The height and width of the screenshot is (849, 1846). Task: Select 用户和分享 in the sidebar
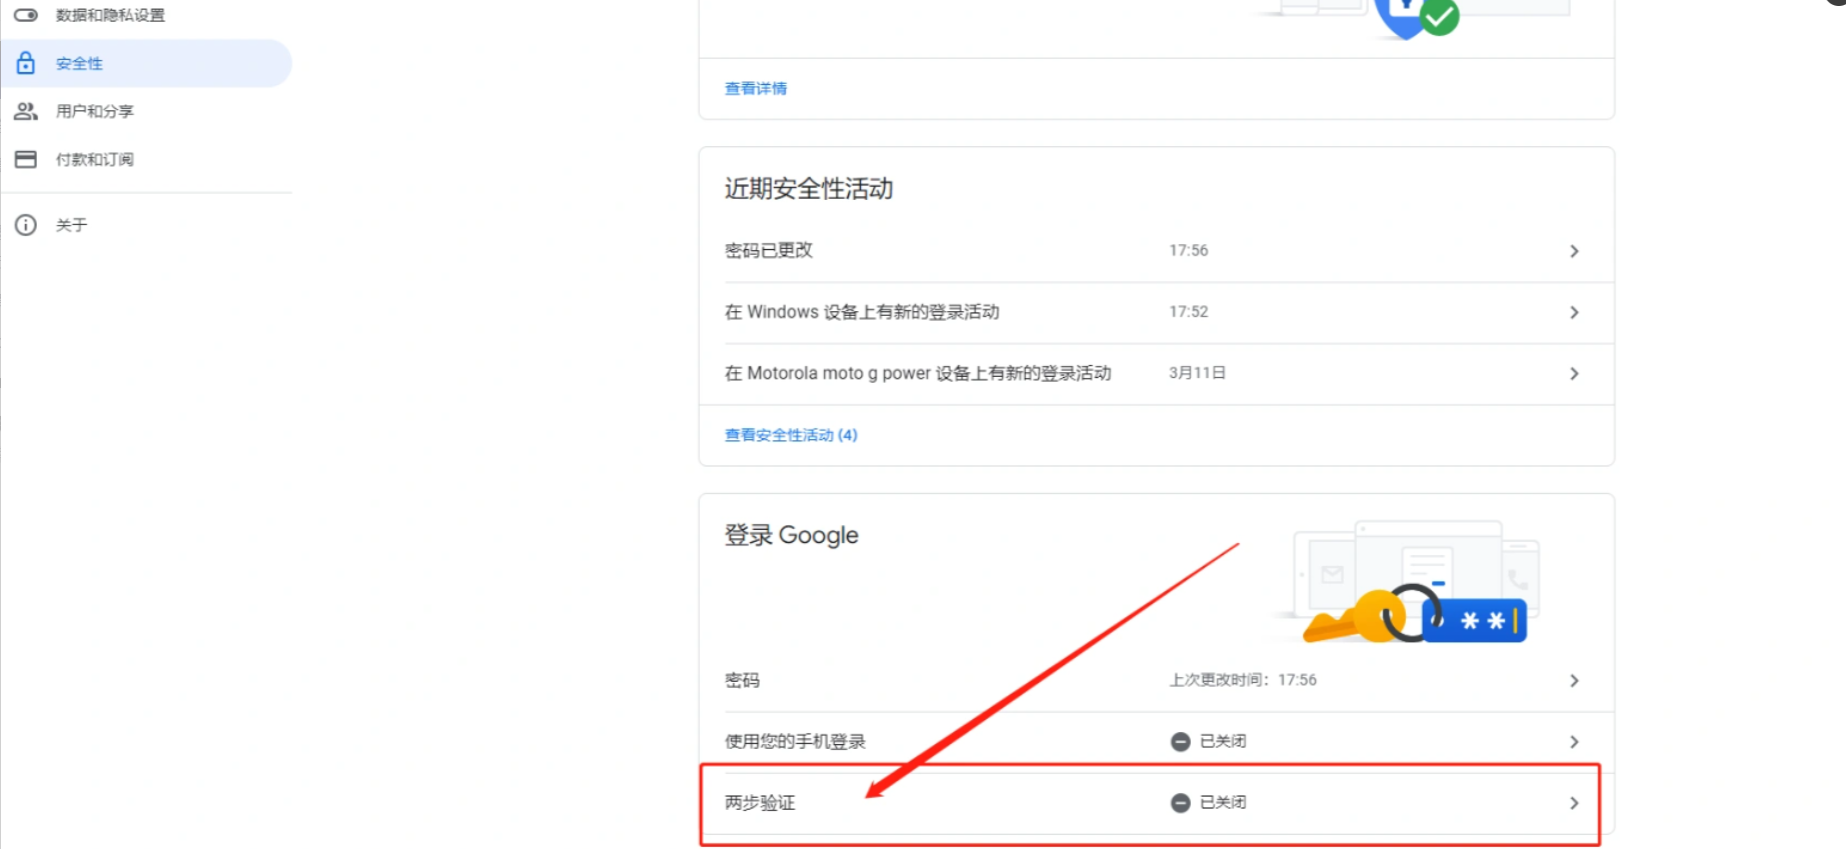coord(95,111)
